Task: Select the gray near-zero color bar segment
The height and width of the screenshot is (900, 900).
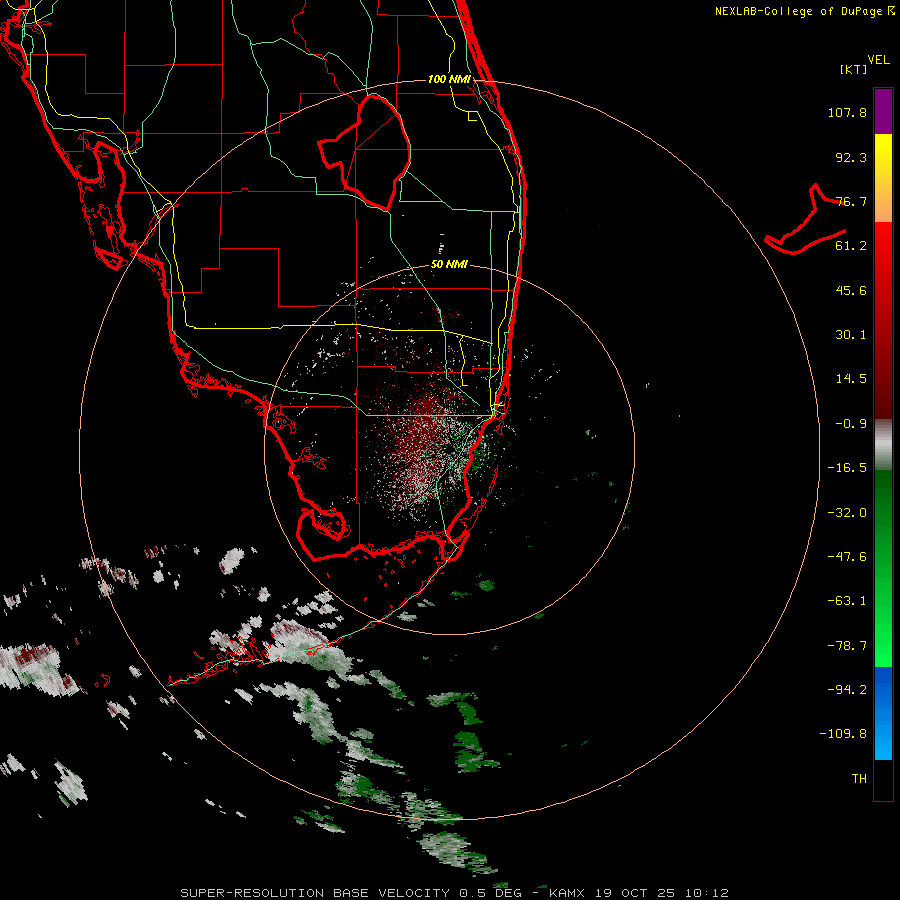Action: pos(883,444)
